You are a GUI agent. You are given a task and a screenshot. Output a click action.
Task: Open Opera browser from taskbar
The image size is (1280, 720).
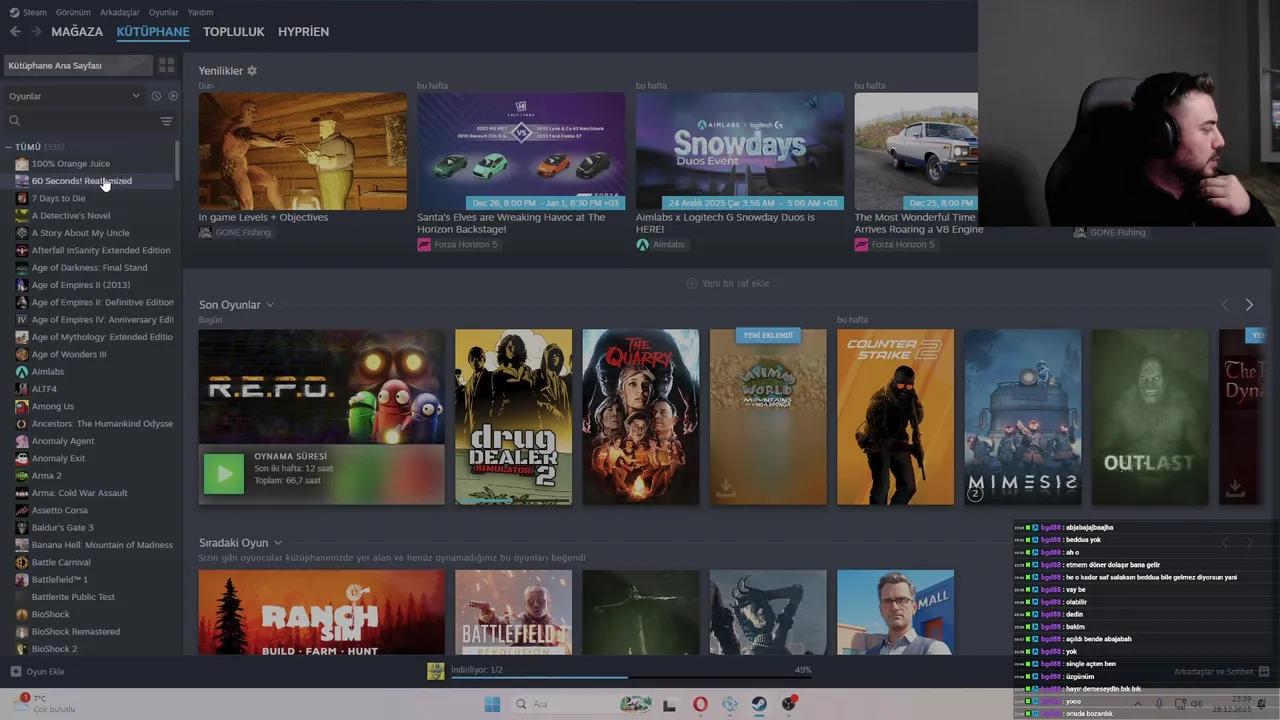(700, 704)
